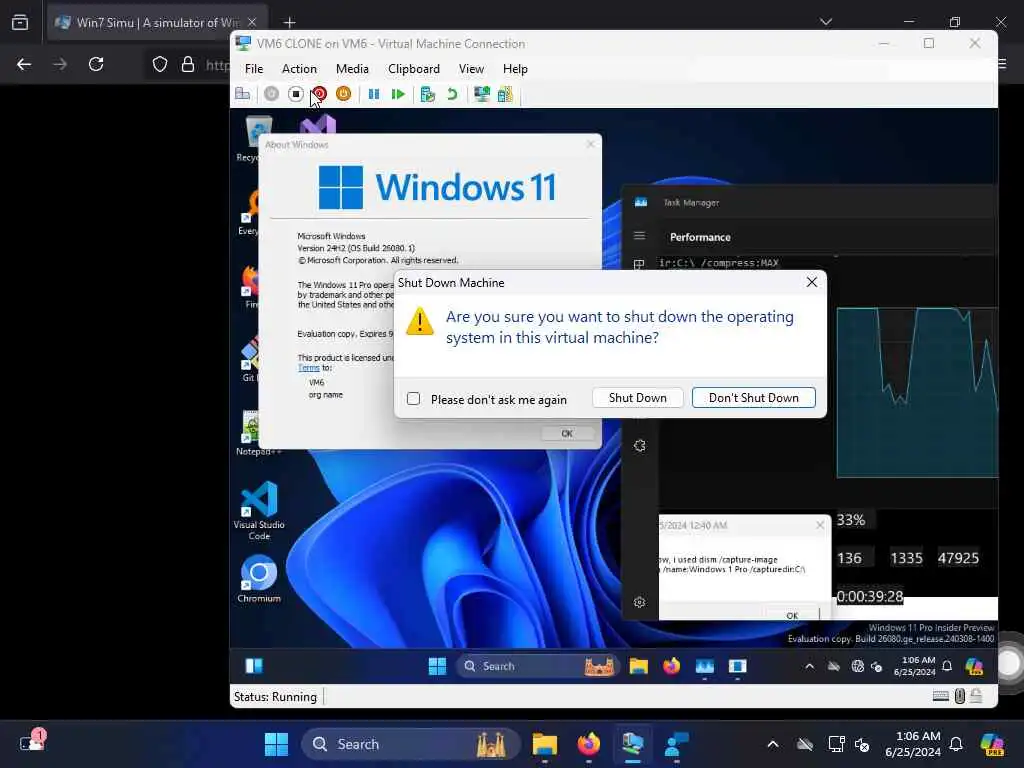Open Chromium desktop shortcut
This screenshot has height=768, width=1024.
click(x=259, y=579)
